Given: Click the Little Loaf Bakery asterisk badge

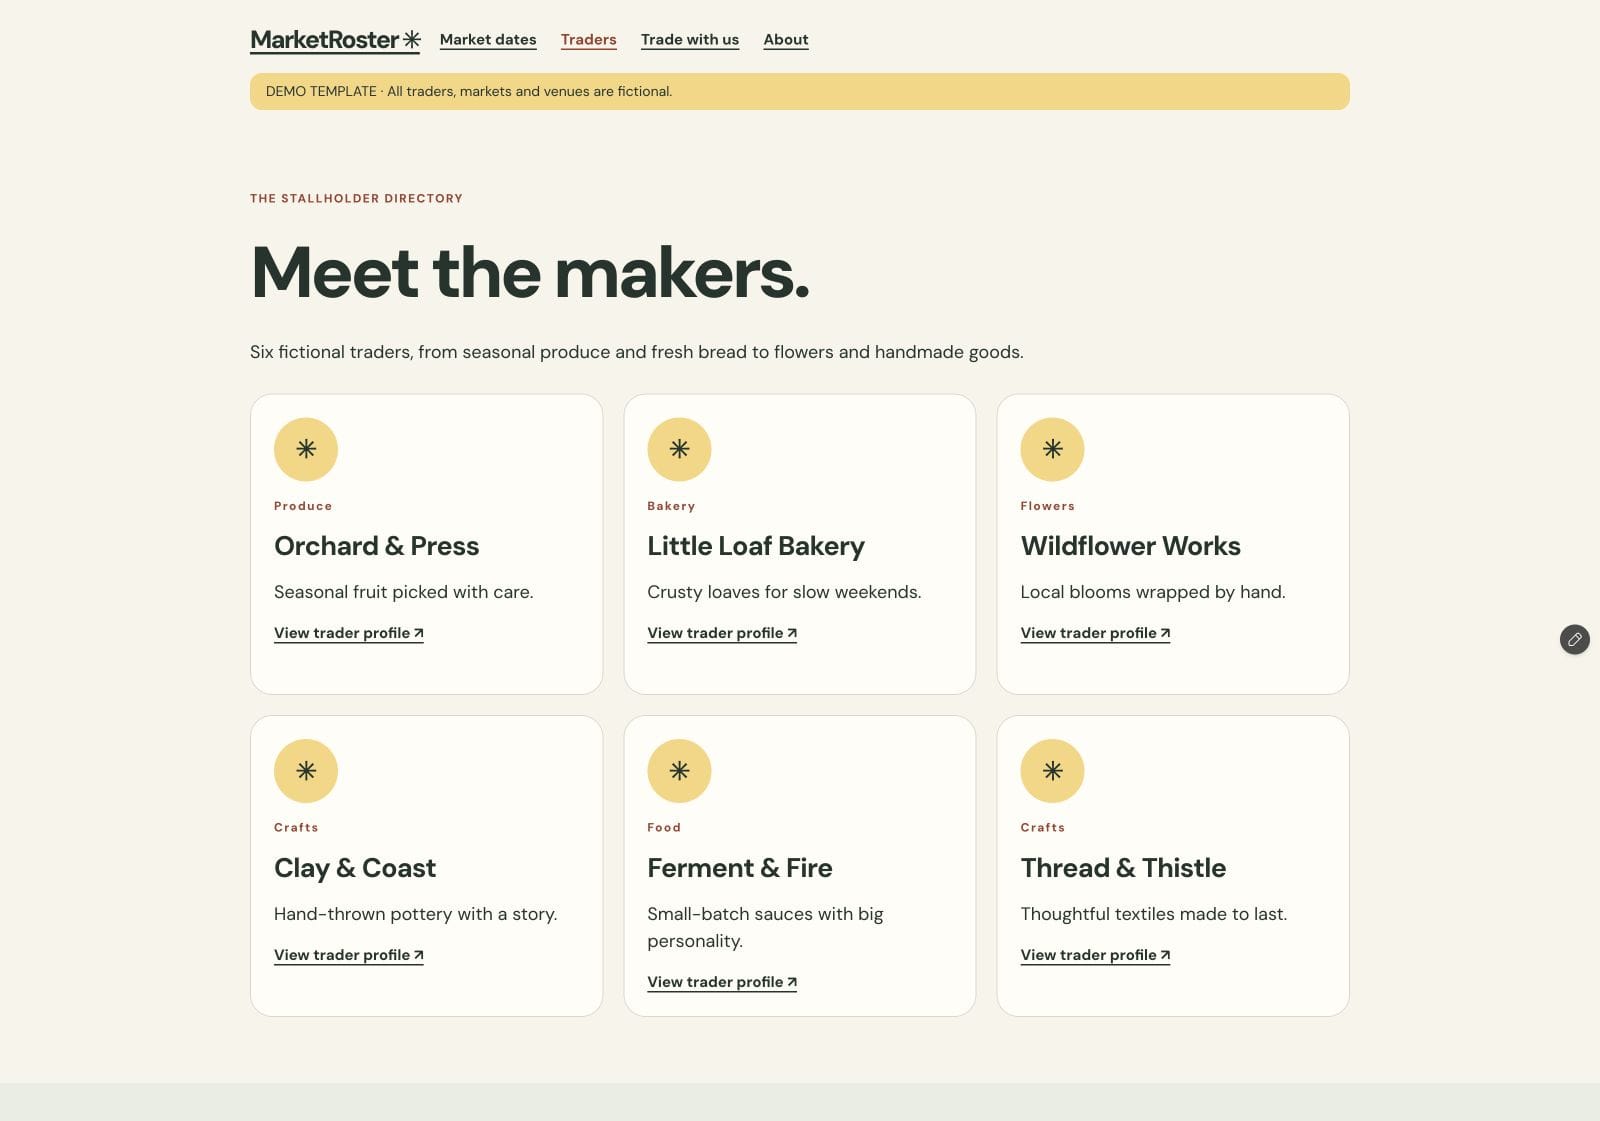Looking at the screenshot, I should (x=679, y=450).
